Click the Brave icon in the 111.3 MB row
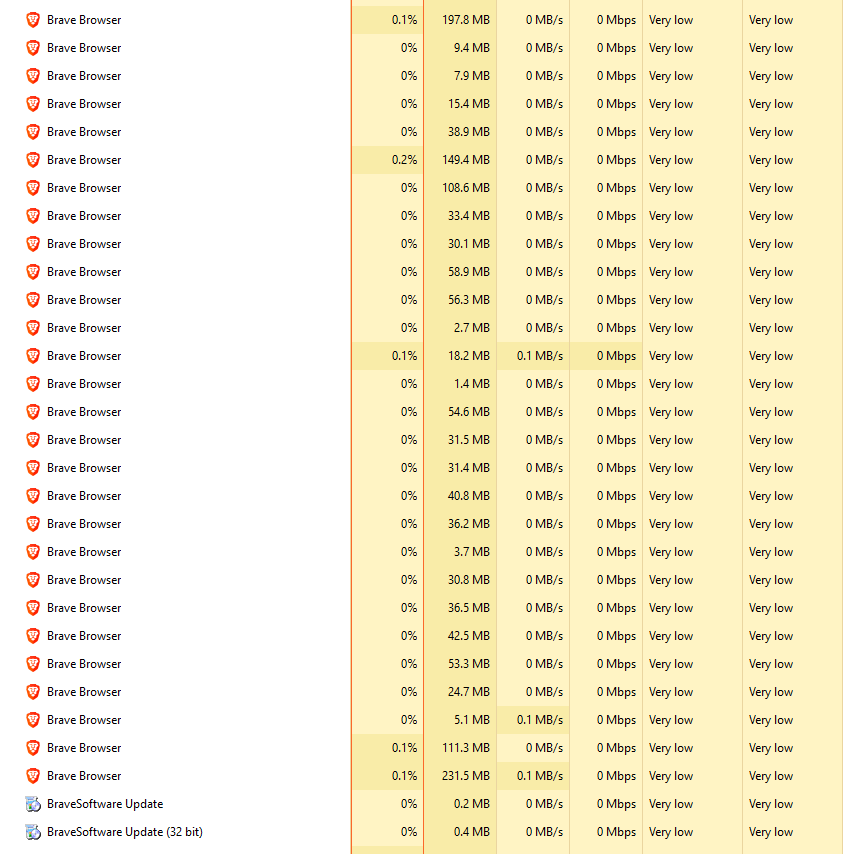The image size is (850, 854). (x=33, y=748)
